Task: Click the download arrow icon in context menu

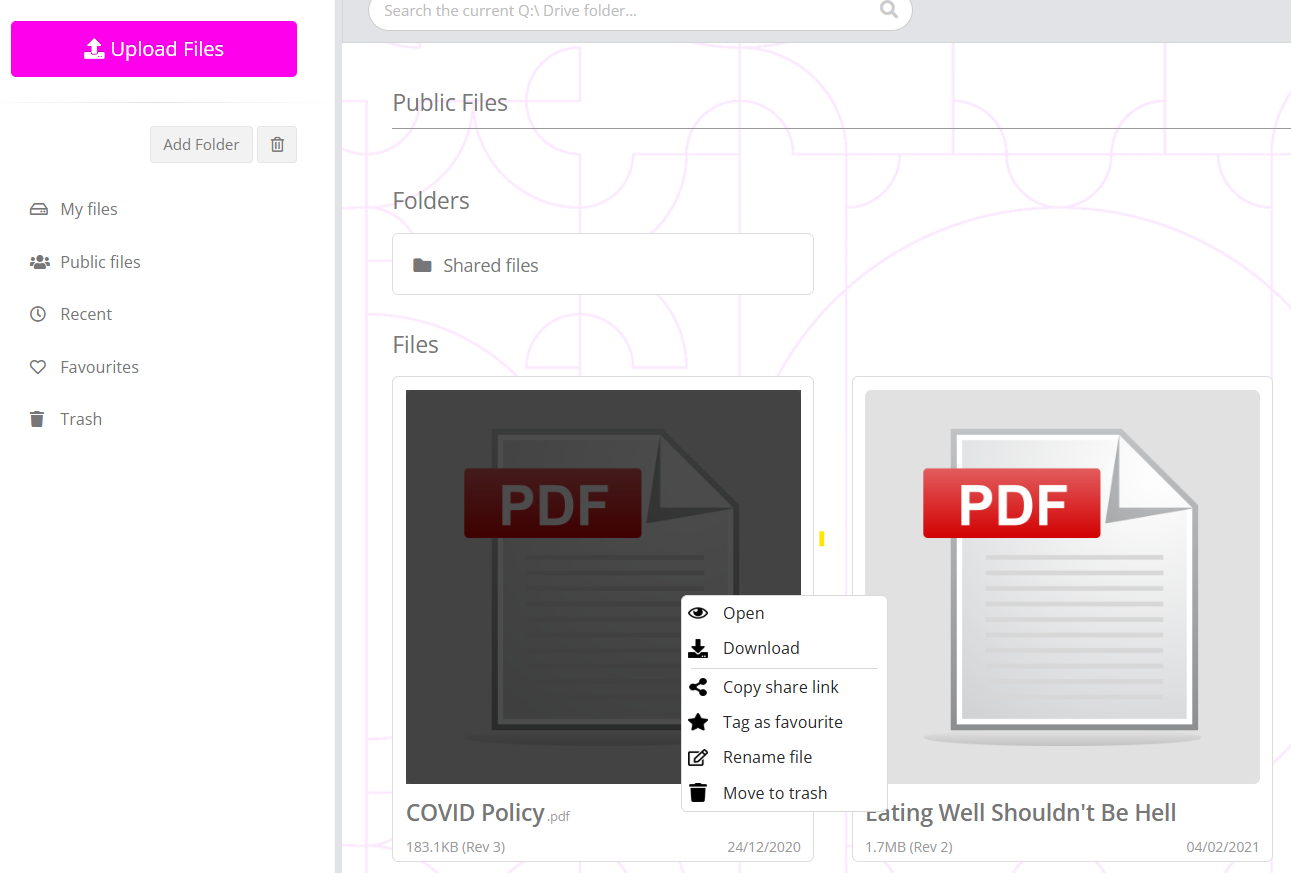Action: (x=698, y=648)
